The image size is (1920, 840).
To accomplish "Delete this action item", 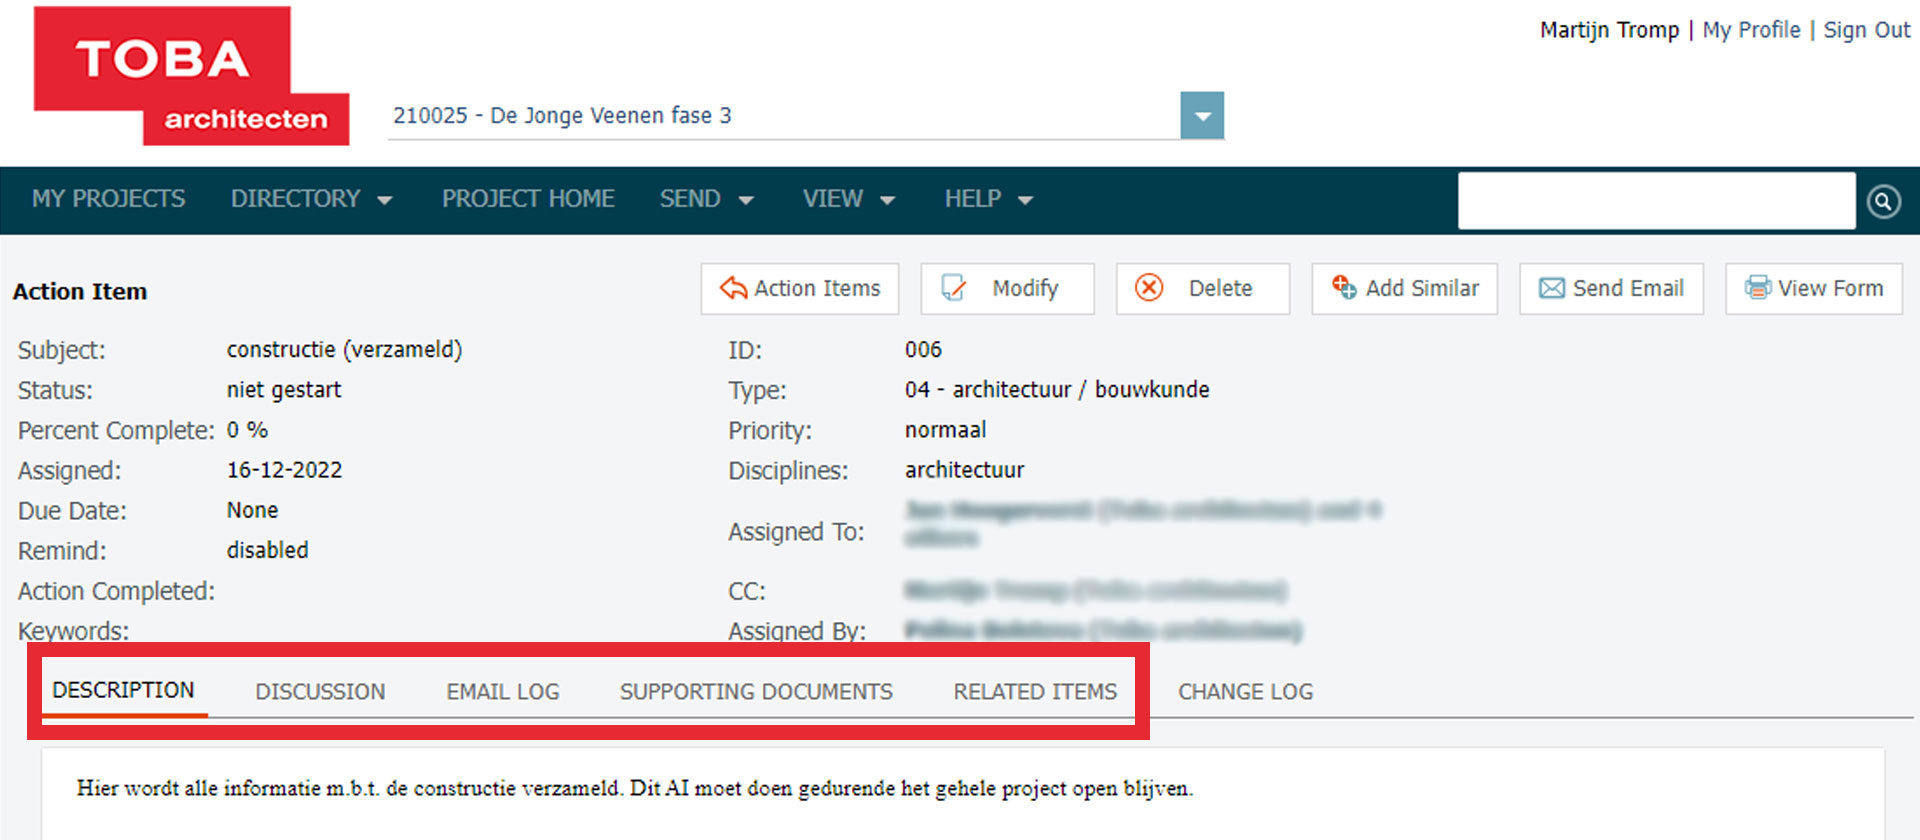I will (1202, 289).
